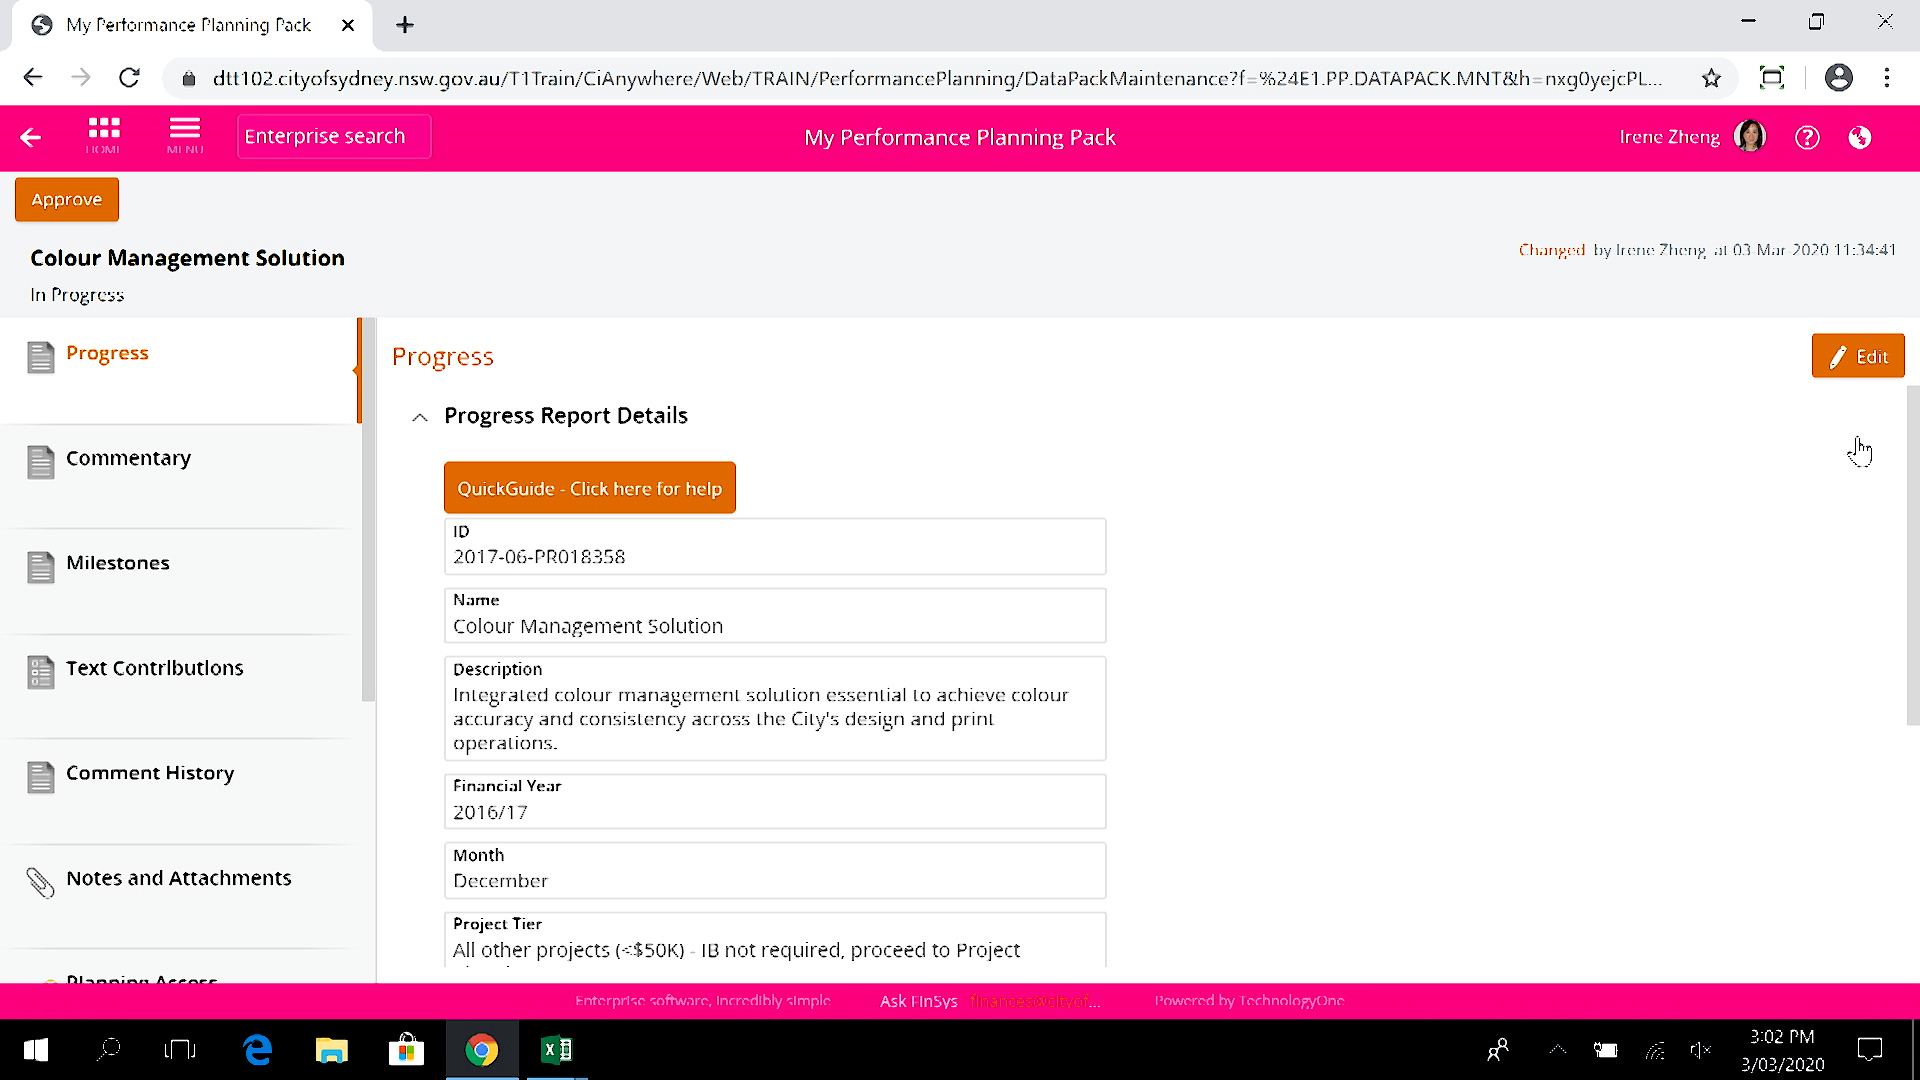
Task: Click the Menu icon in top navigation
Action: [185, 135]
